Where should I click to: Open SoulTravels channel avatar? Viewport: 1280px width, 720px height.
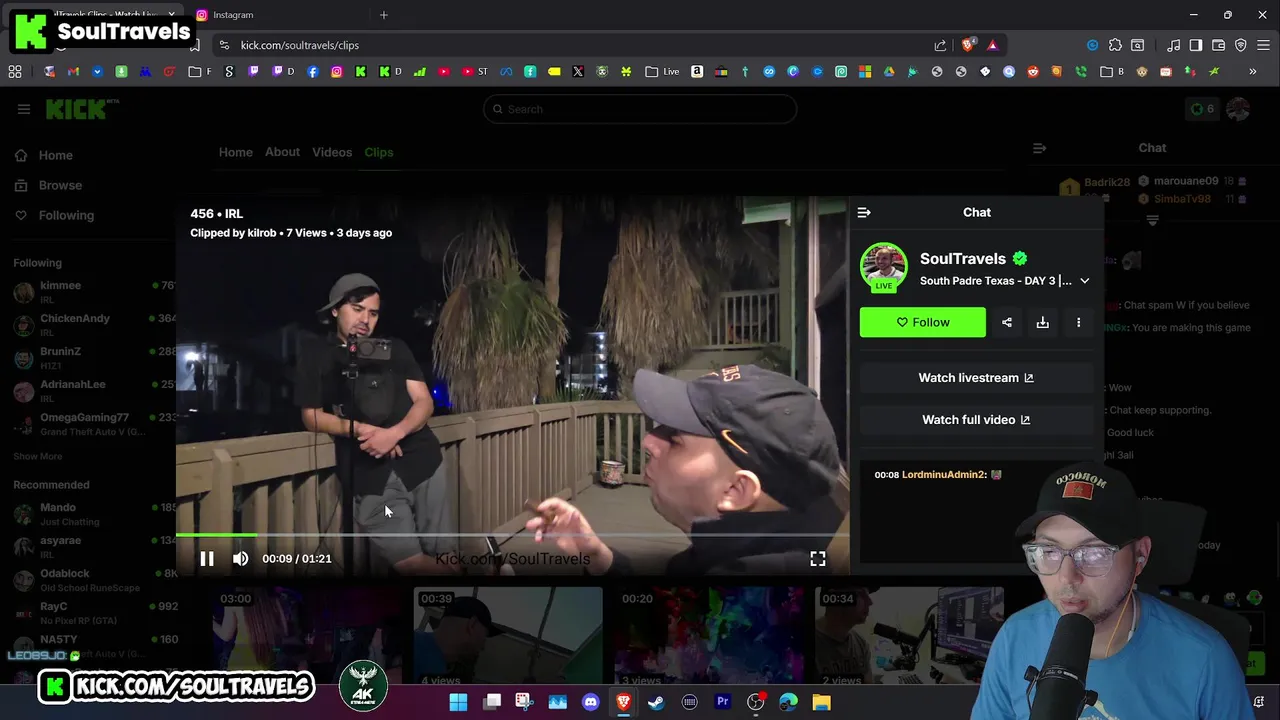[883, 266]
